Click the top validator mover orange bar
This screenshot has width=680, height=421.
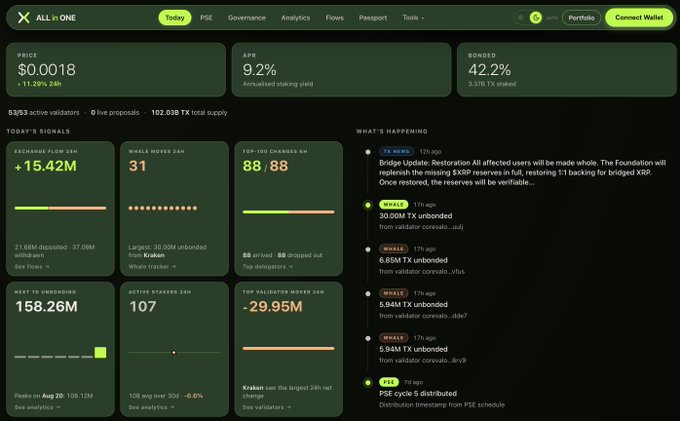(288, 349)
